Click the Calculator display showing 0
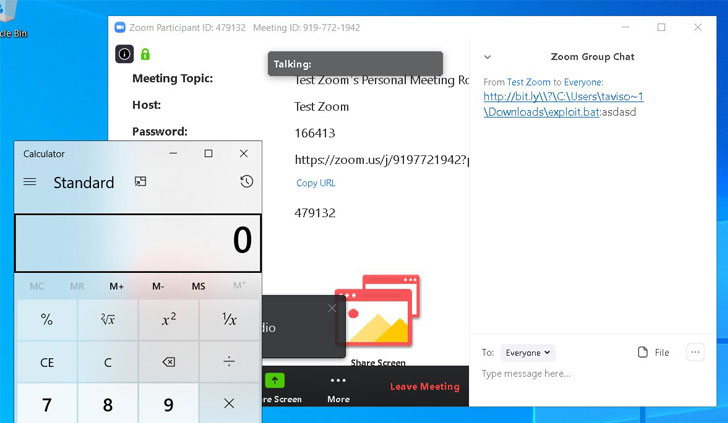 coord(138,243)
